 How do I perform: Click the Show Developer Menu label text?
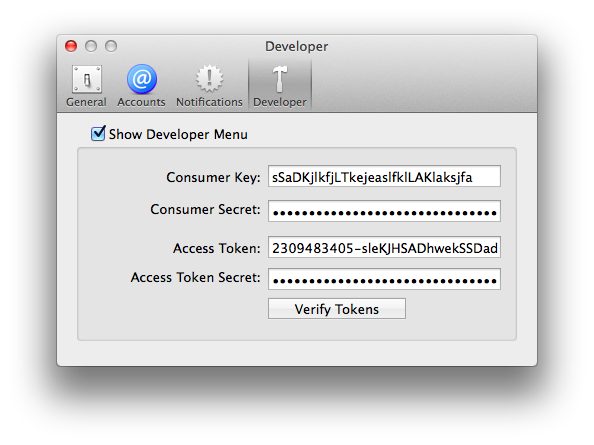pos(178,134)
